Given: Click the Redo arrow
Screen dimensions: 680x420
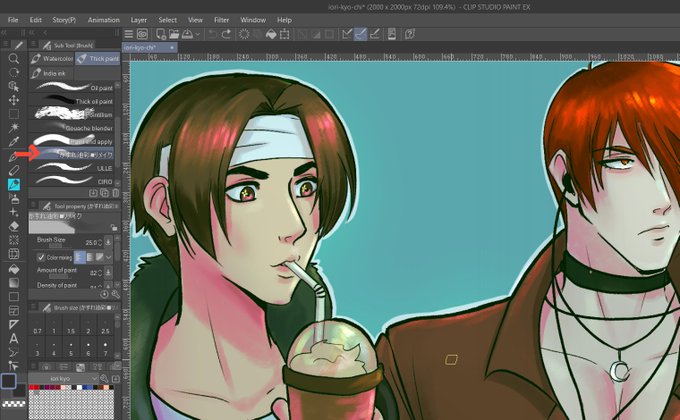Looking at the screenshot, I should click(x=226, y=34).
